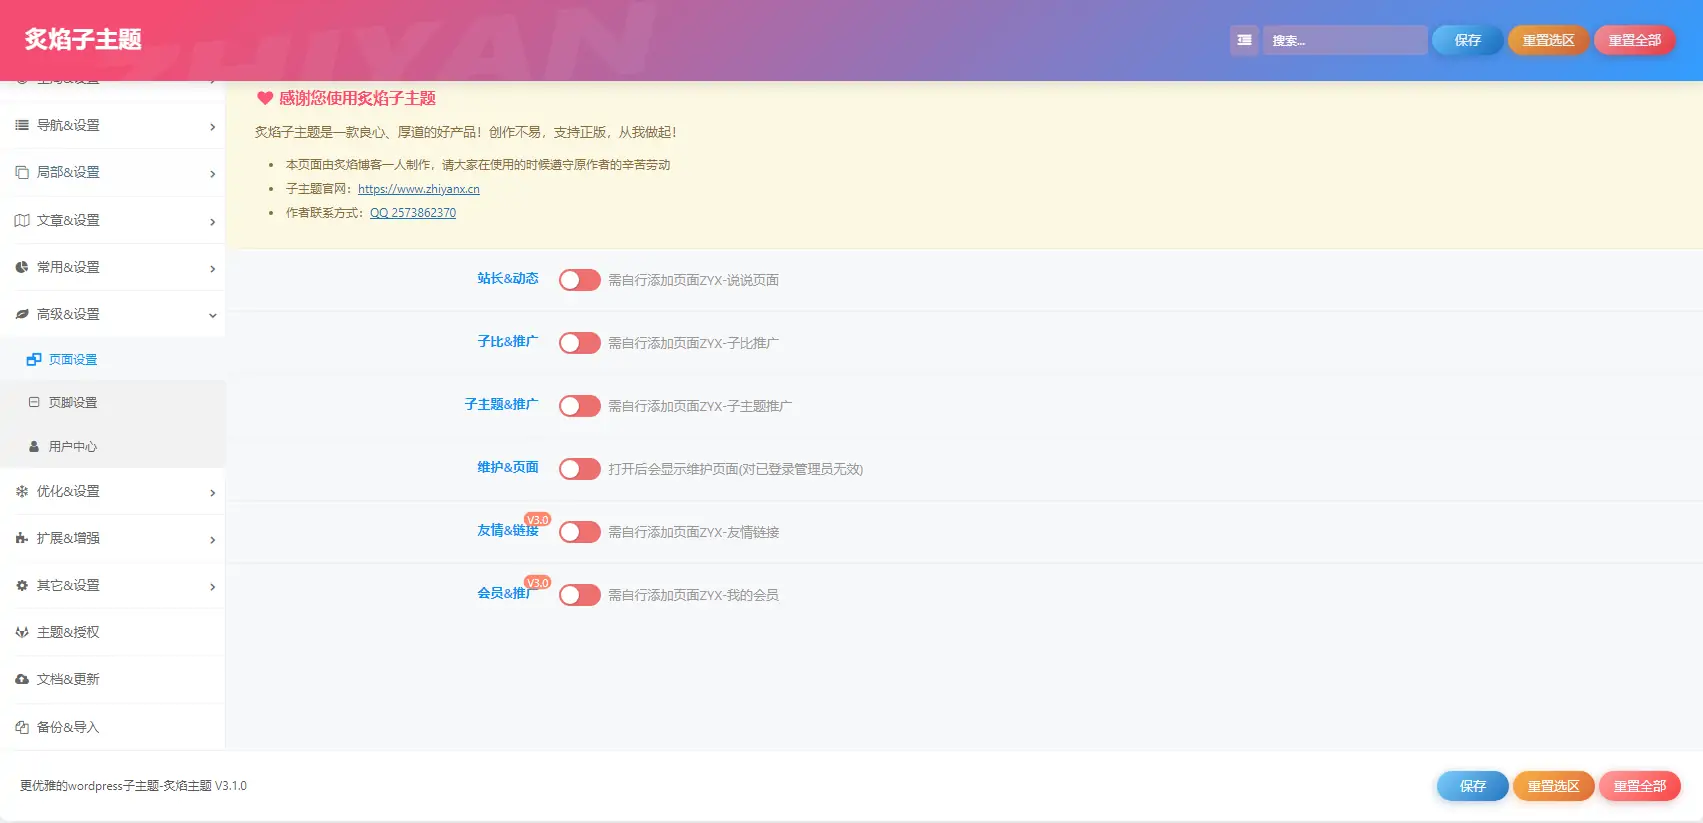The width and height of the screenshot is (1703, 823).
Task: Click the 优化&设置 snowflake icon
Action: click(22, 491)
